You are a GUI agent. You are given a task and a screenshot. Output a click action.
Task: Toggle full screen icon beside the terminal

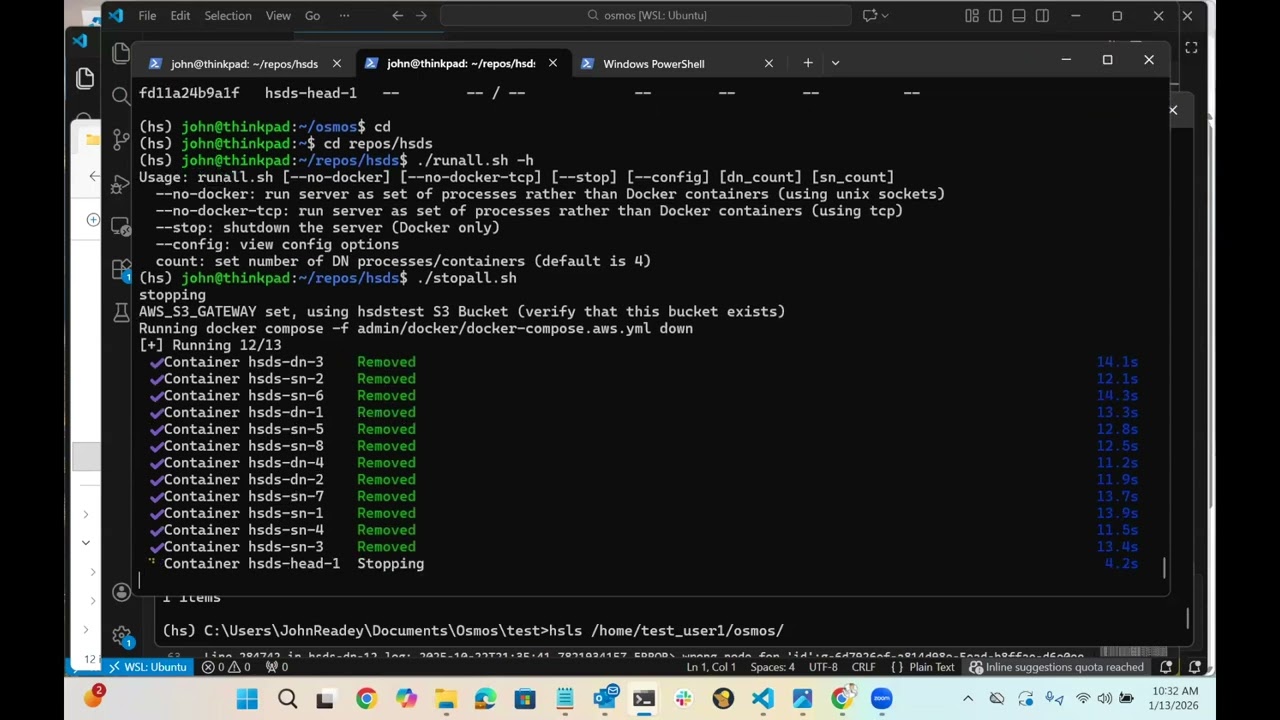(1191, 47)
